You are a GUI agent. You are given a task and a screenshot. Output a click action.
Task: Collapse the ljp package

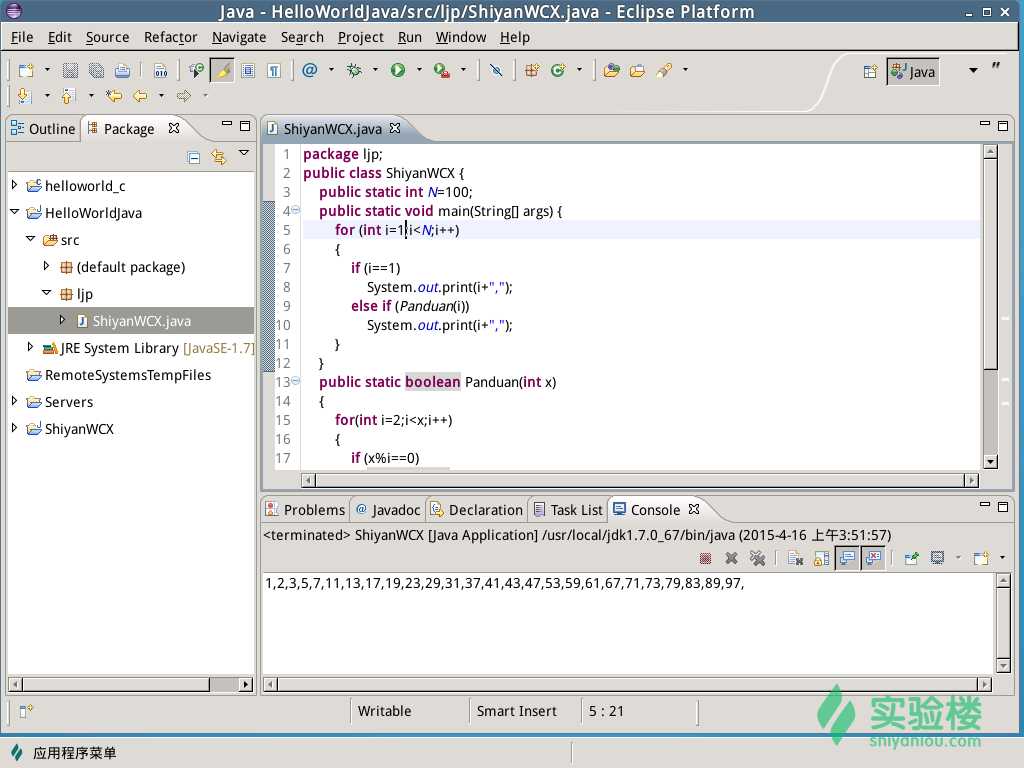(x=46, y=293)
